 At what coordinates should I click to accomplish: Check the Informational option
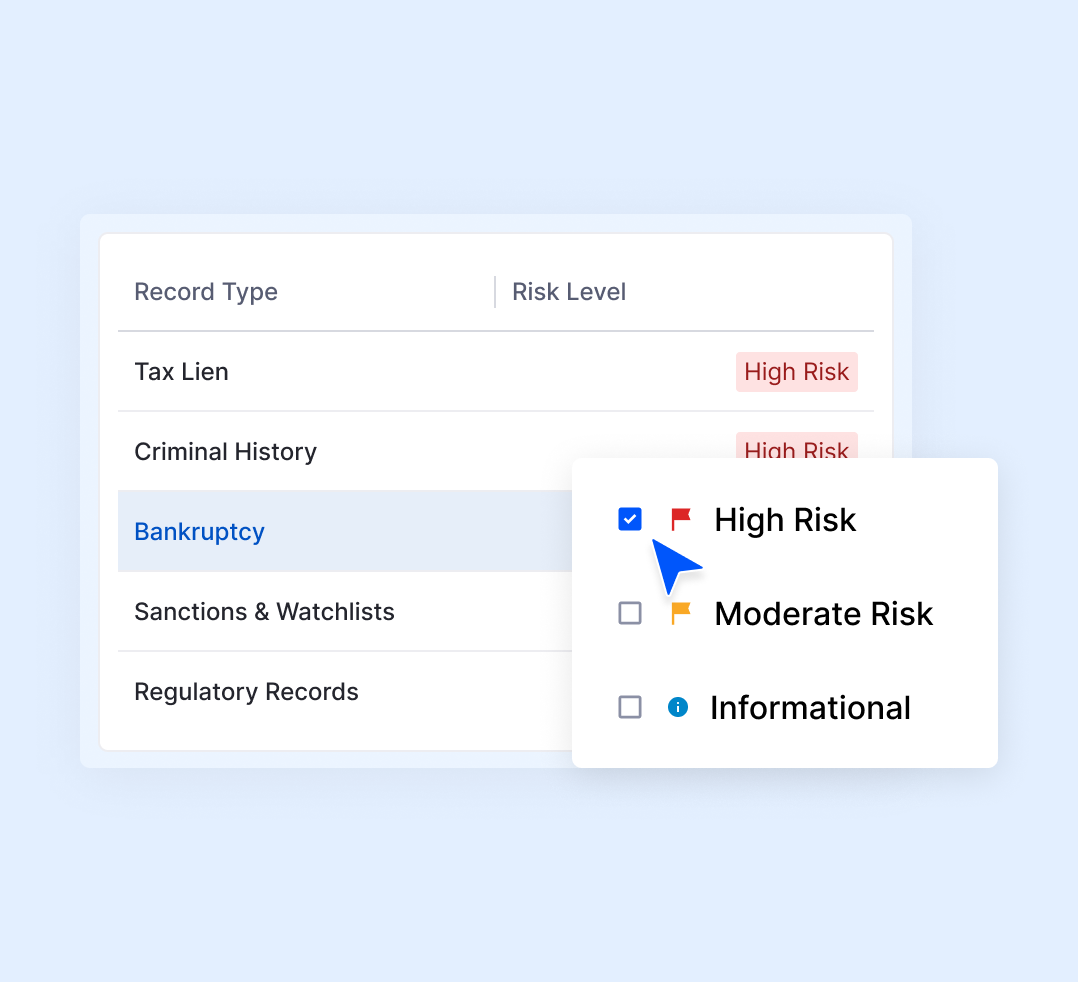coord(629,707)
